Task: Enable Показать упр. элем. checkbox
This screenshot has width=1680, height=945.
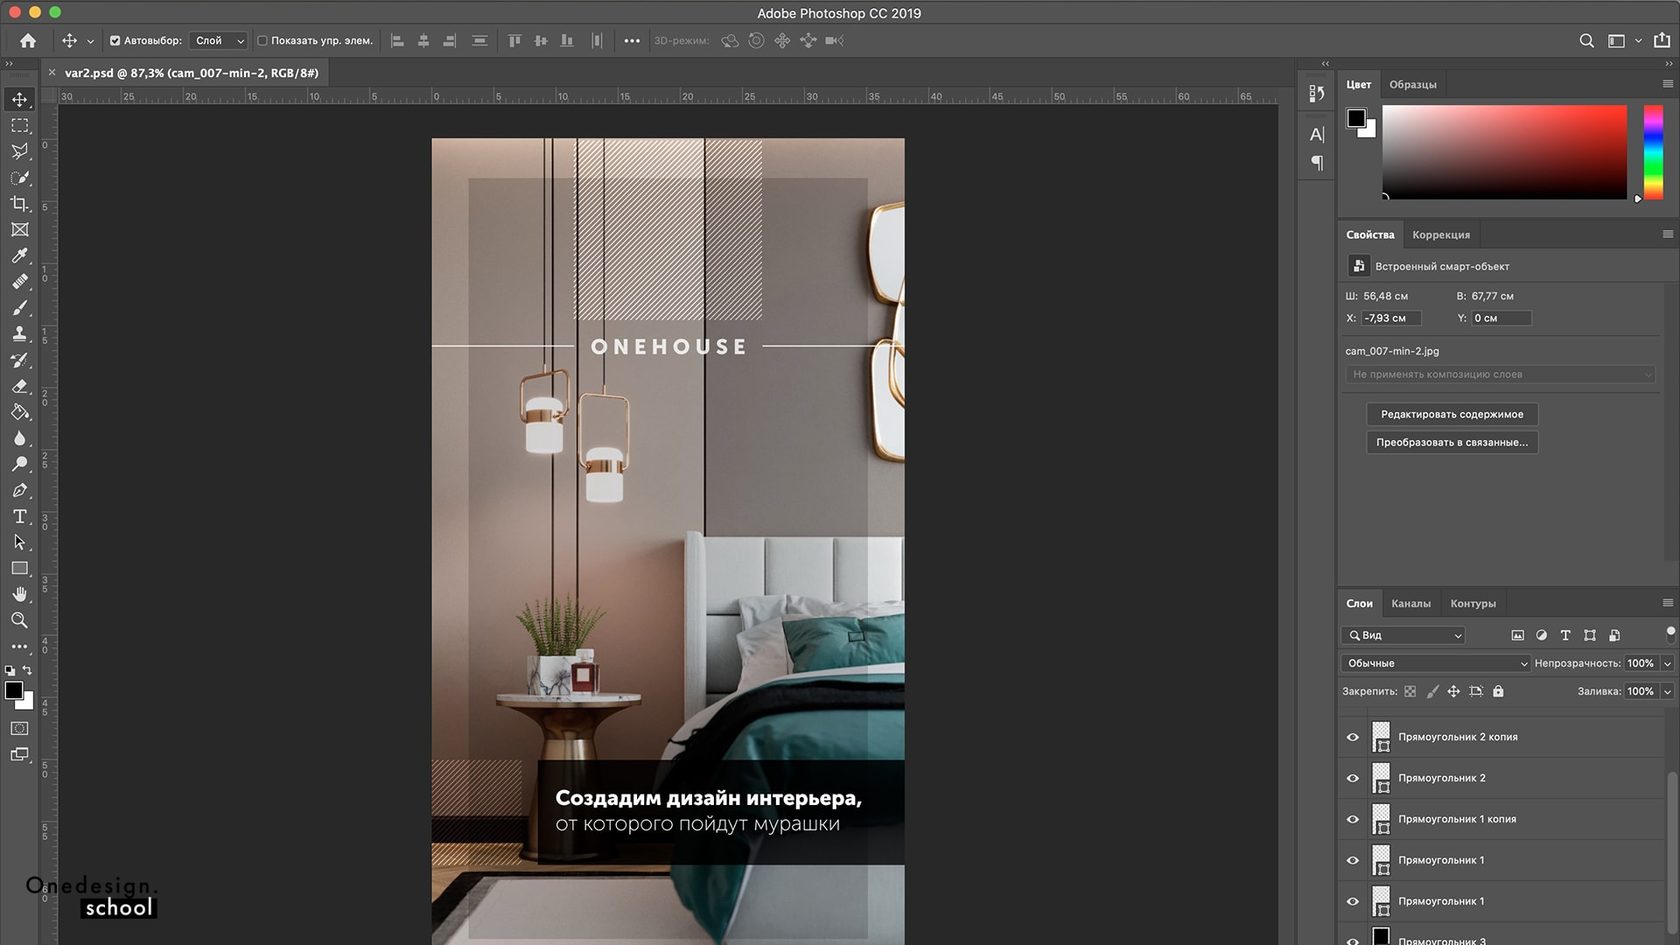Action: (x=263, y=41)
